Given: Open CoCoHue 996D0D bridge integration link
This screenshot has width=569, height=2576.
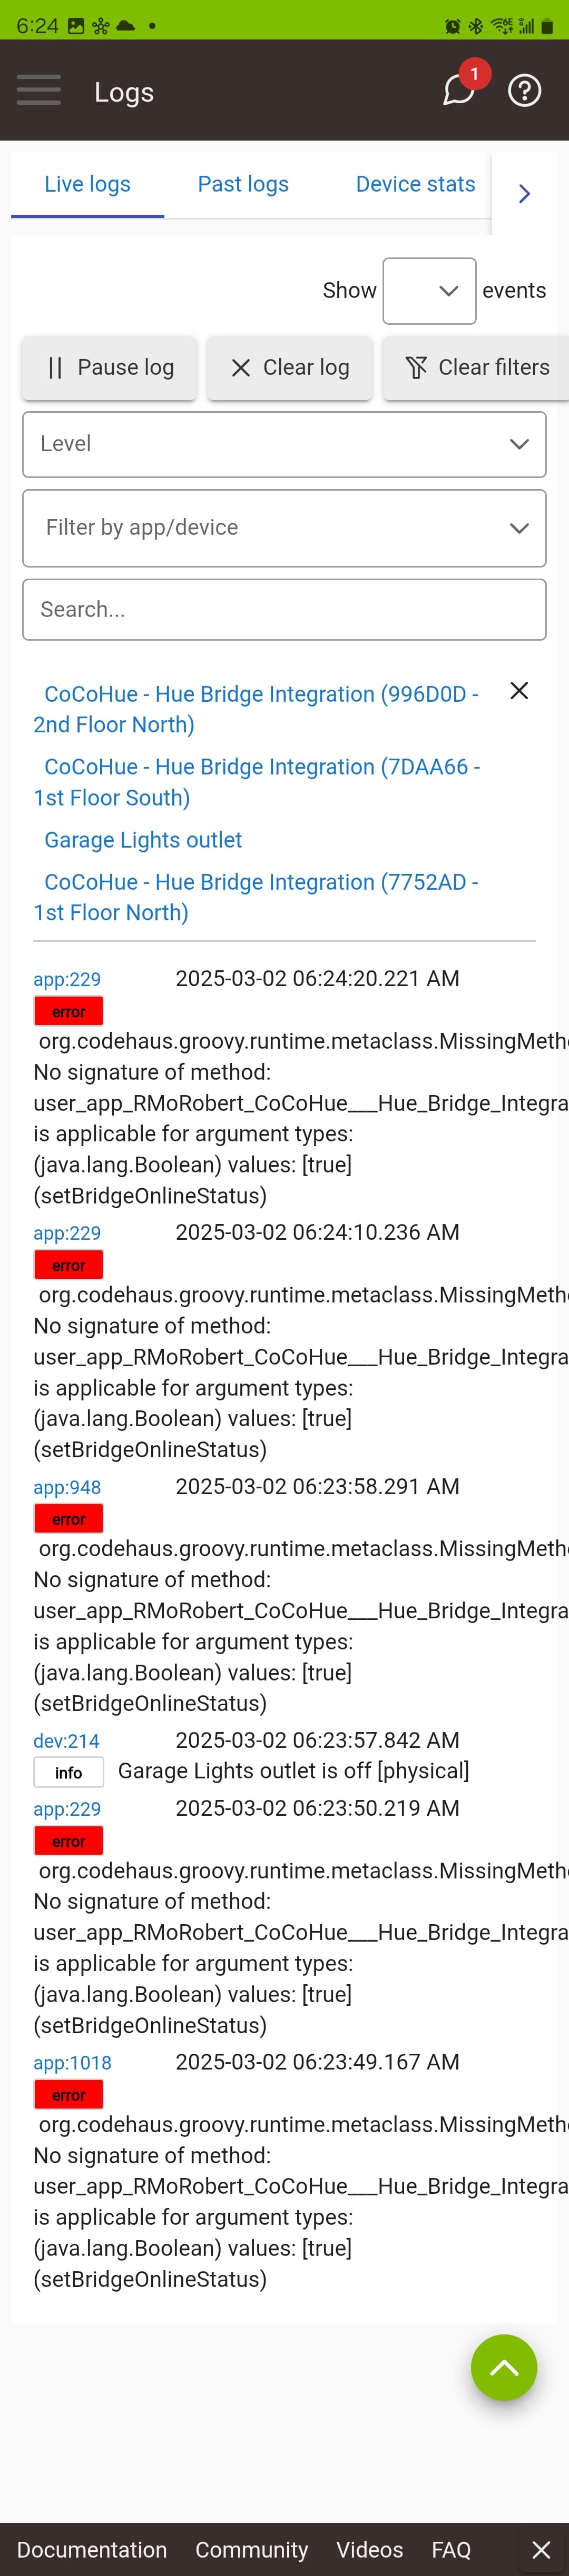Looking at the screenshot, I should 260,708.
